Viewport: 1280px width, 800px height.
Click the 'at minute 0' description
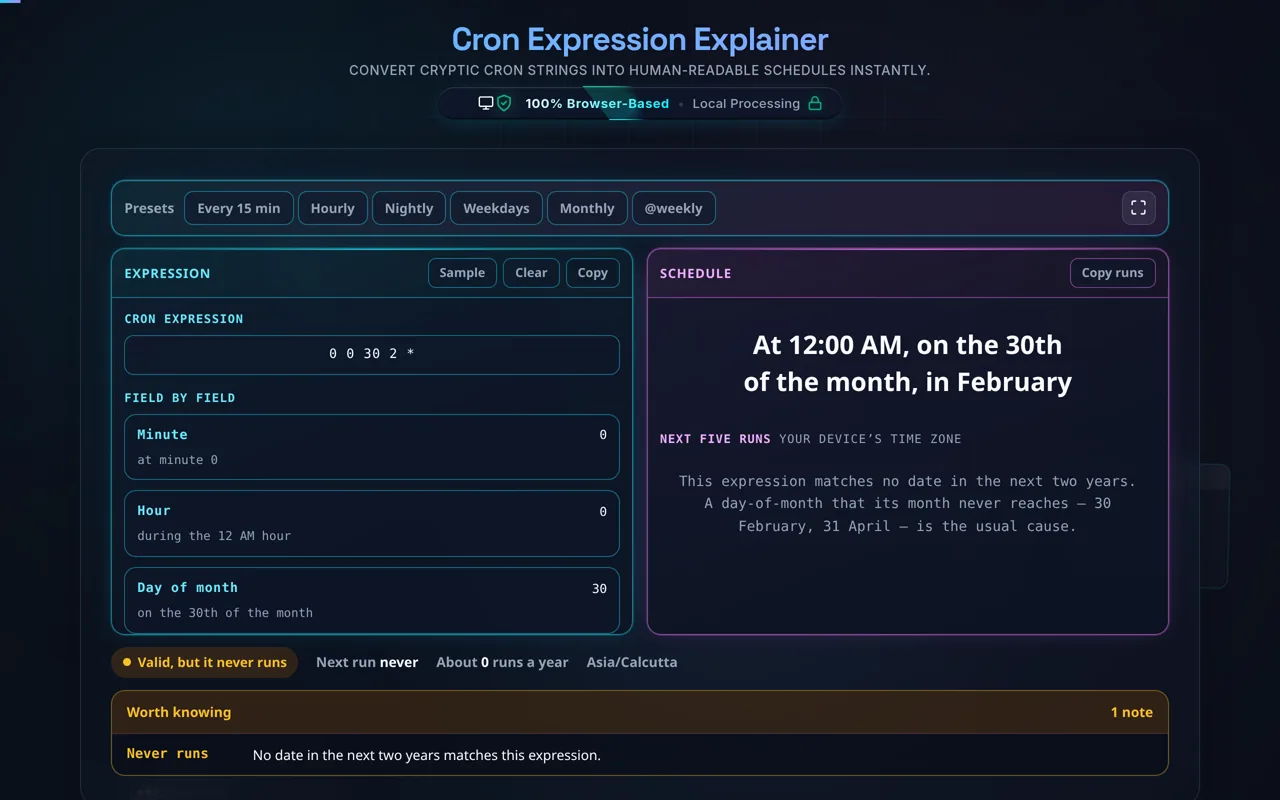click(x=177, y=460)
